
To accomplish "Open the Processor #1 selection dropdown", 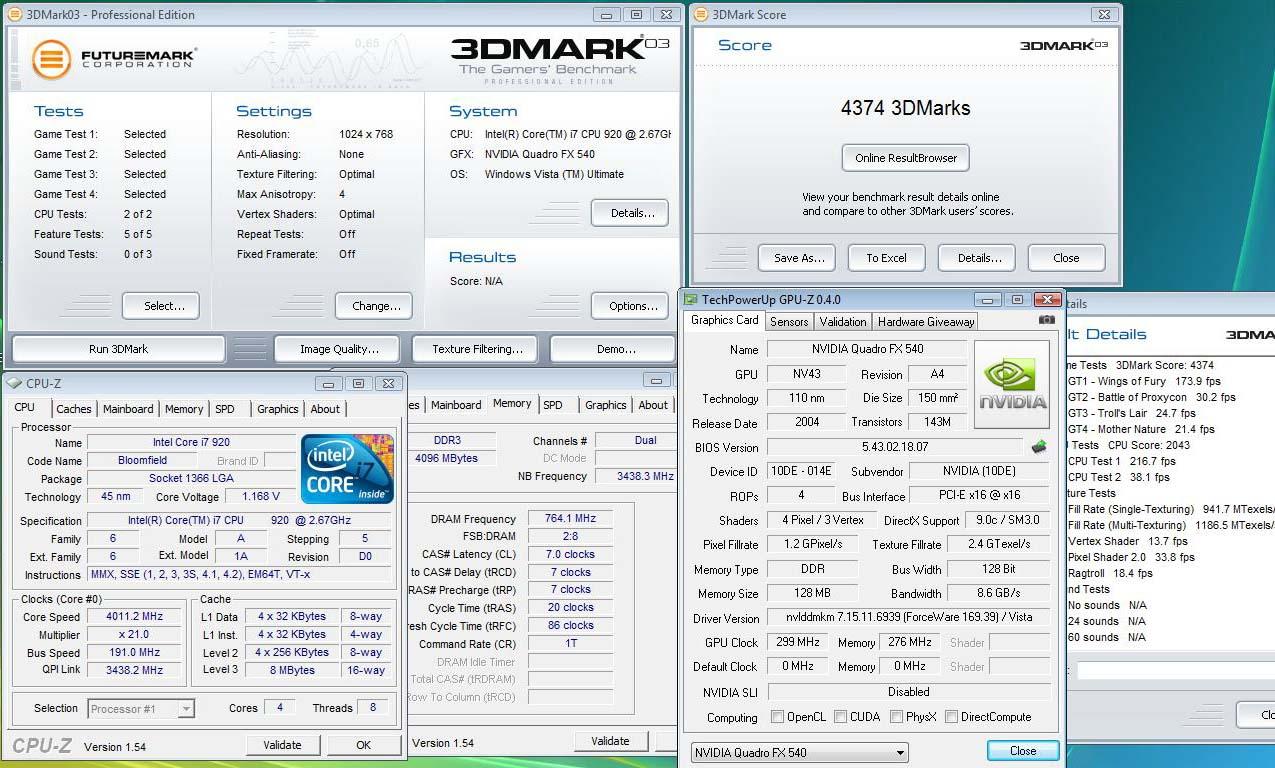I will (x=141, y=709).
